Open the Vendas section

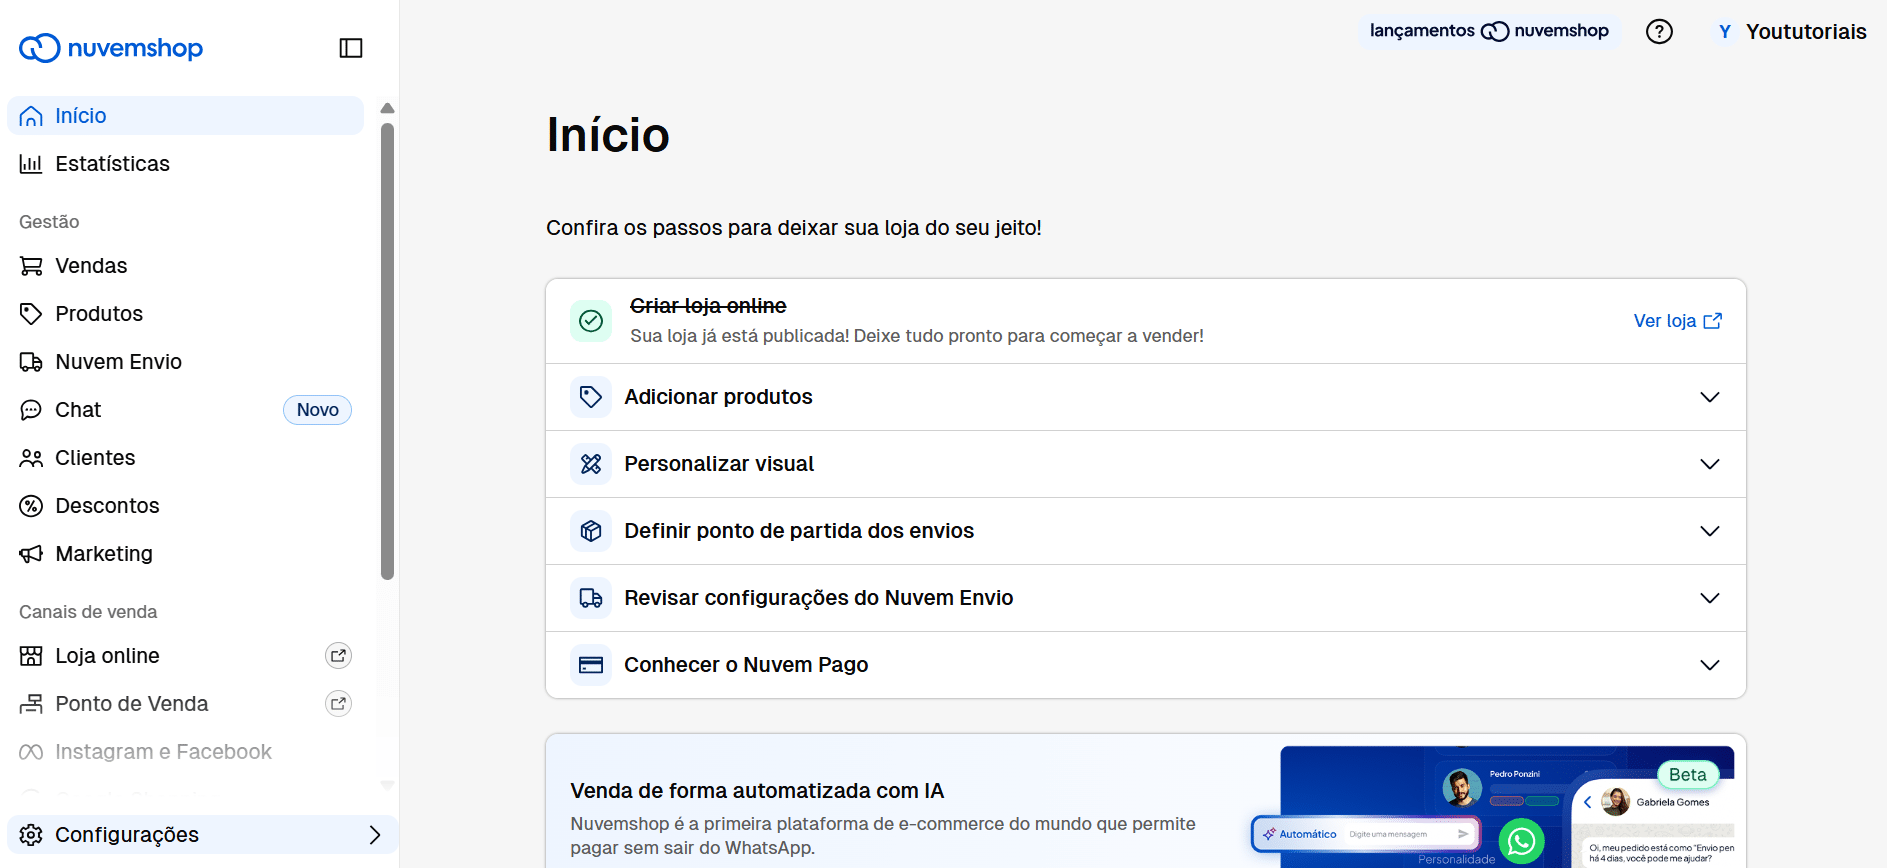pyautogui.click(x=186, y=266)
